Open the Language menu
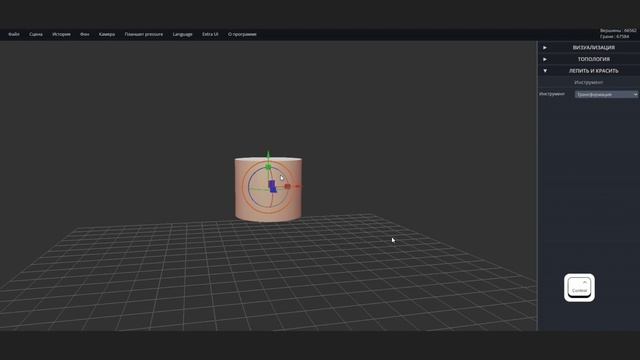 click(x=182, y=34)
